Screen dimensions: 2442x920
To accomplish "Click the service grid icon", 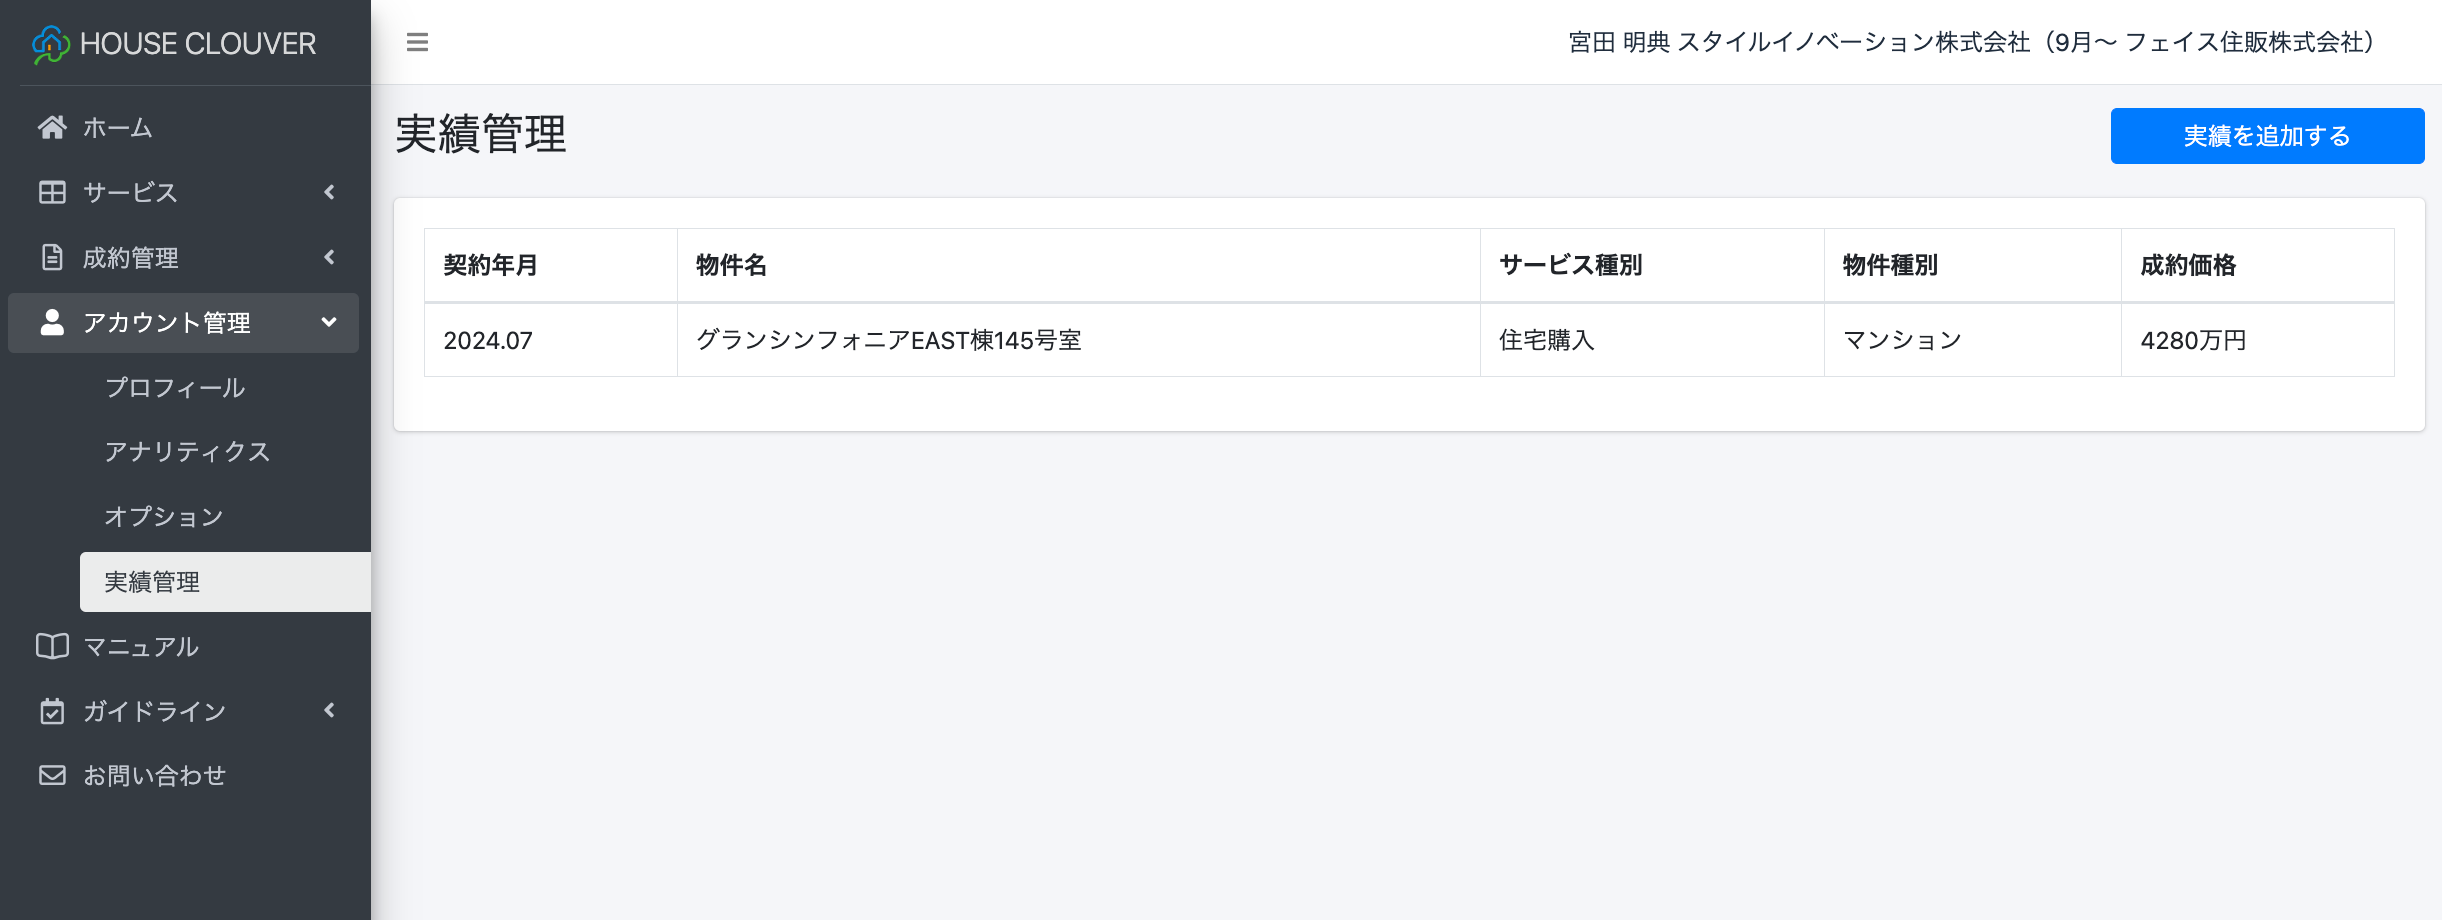I will [x=52, y=192].
